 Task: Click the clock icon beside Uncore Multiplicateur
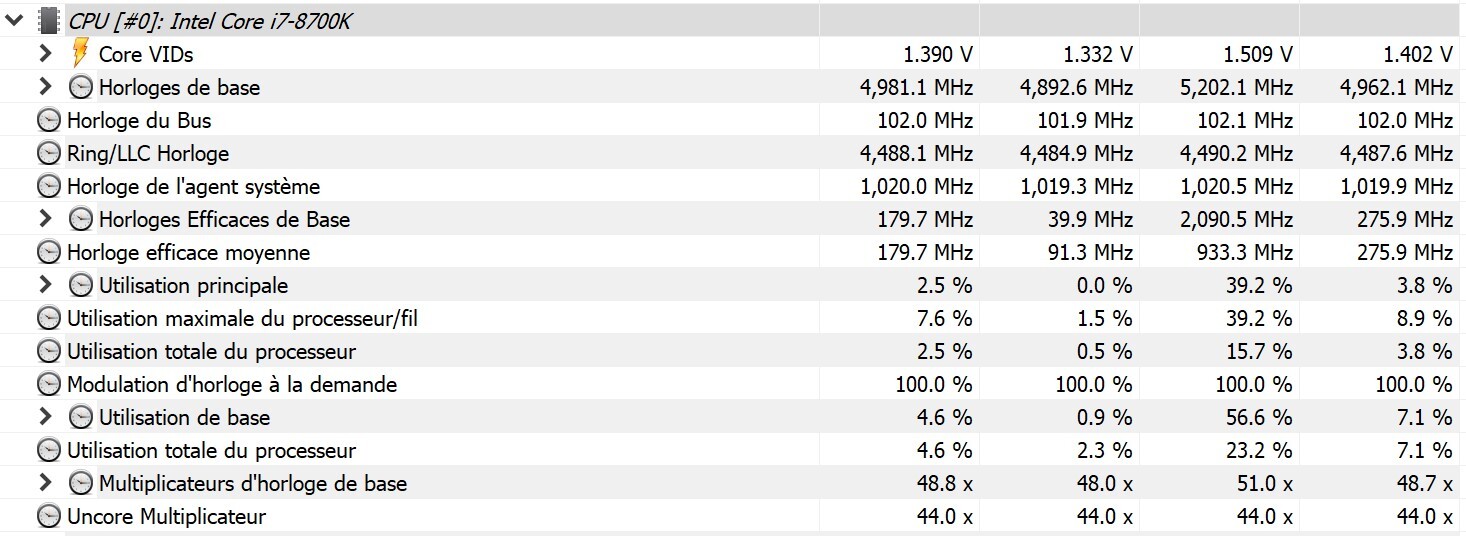coord(48,516)
